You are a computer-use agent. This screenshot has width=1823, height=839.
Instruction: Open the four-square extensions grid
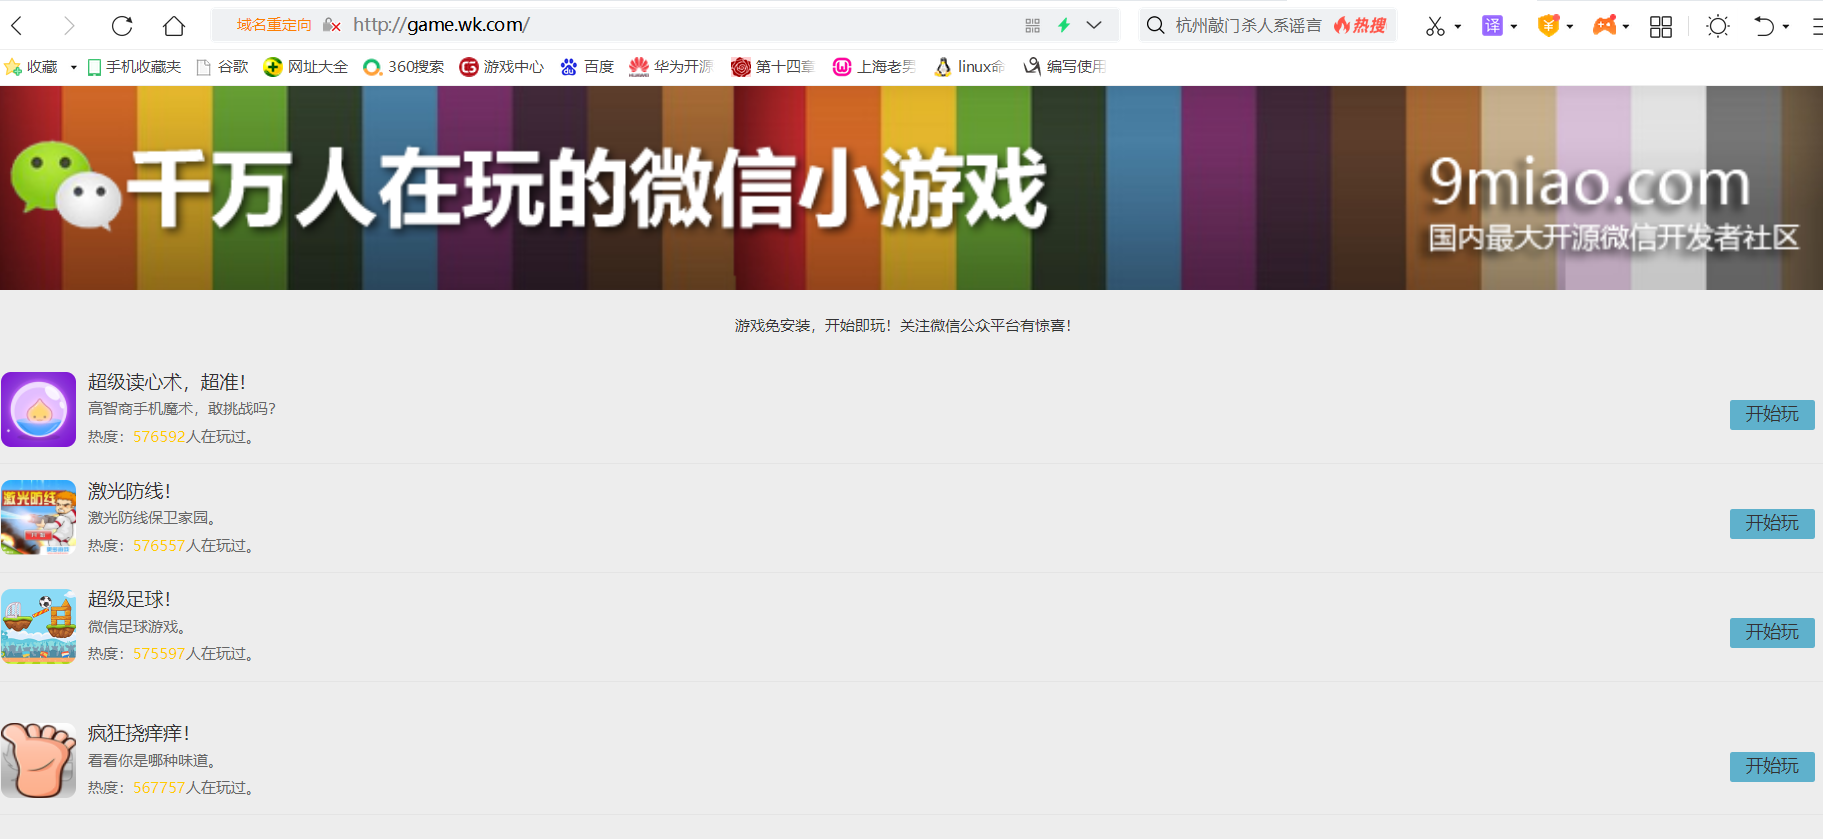(1661, 26)
